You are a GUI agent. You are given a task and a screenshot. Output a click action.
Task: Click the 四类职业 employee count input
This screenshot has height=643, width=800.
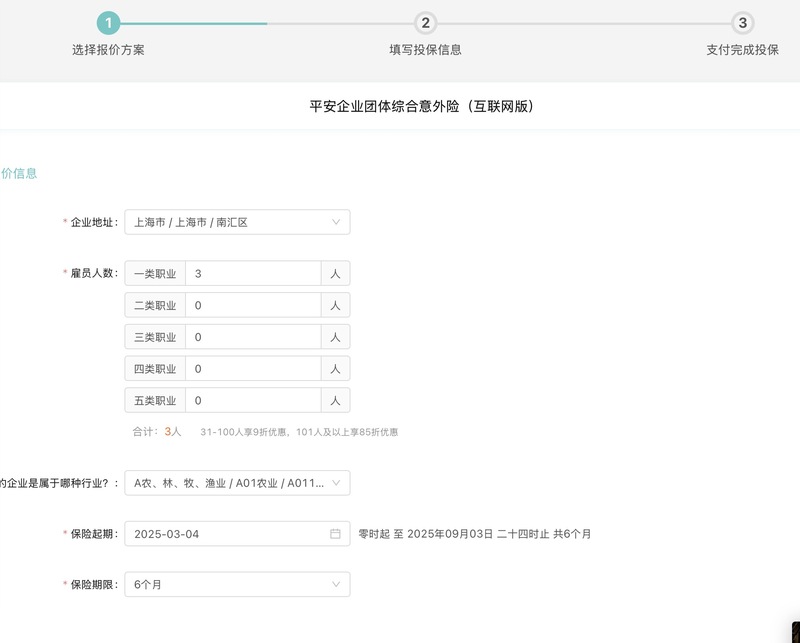click(253, 368)
